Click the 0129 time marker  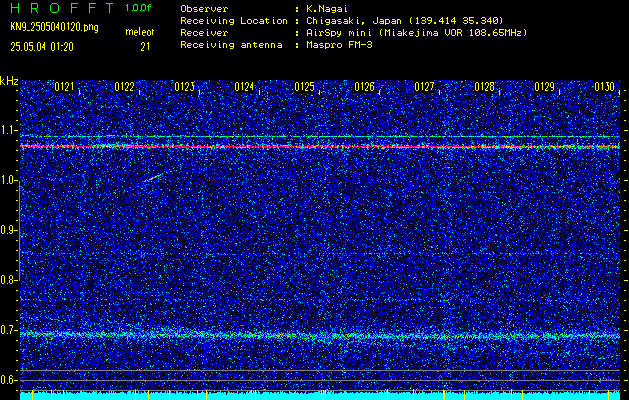pyautogui.click(x=544, y=87)
